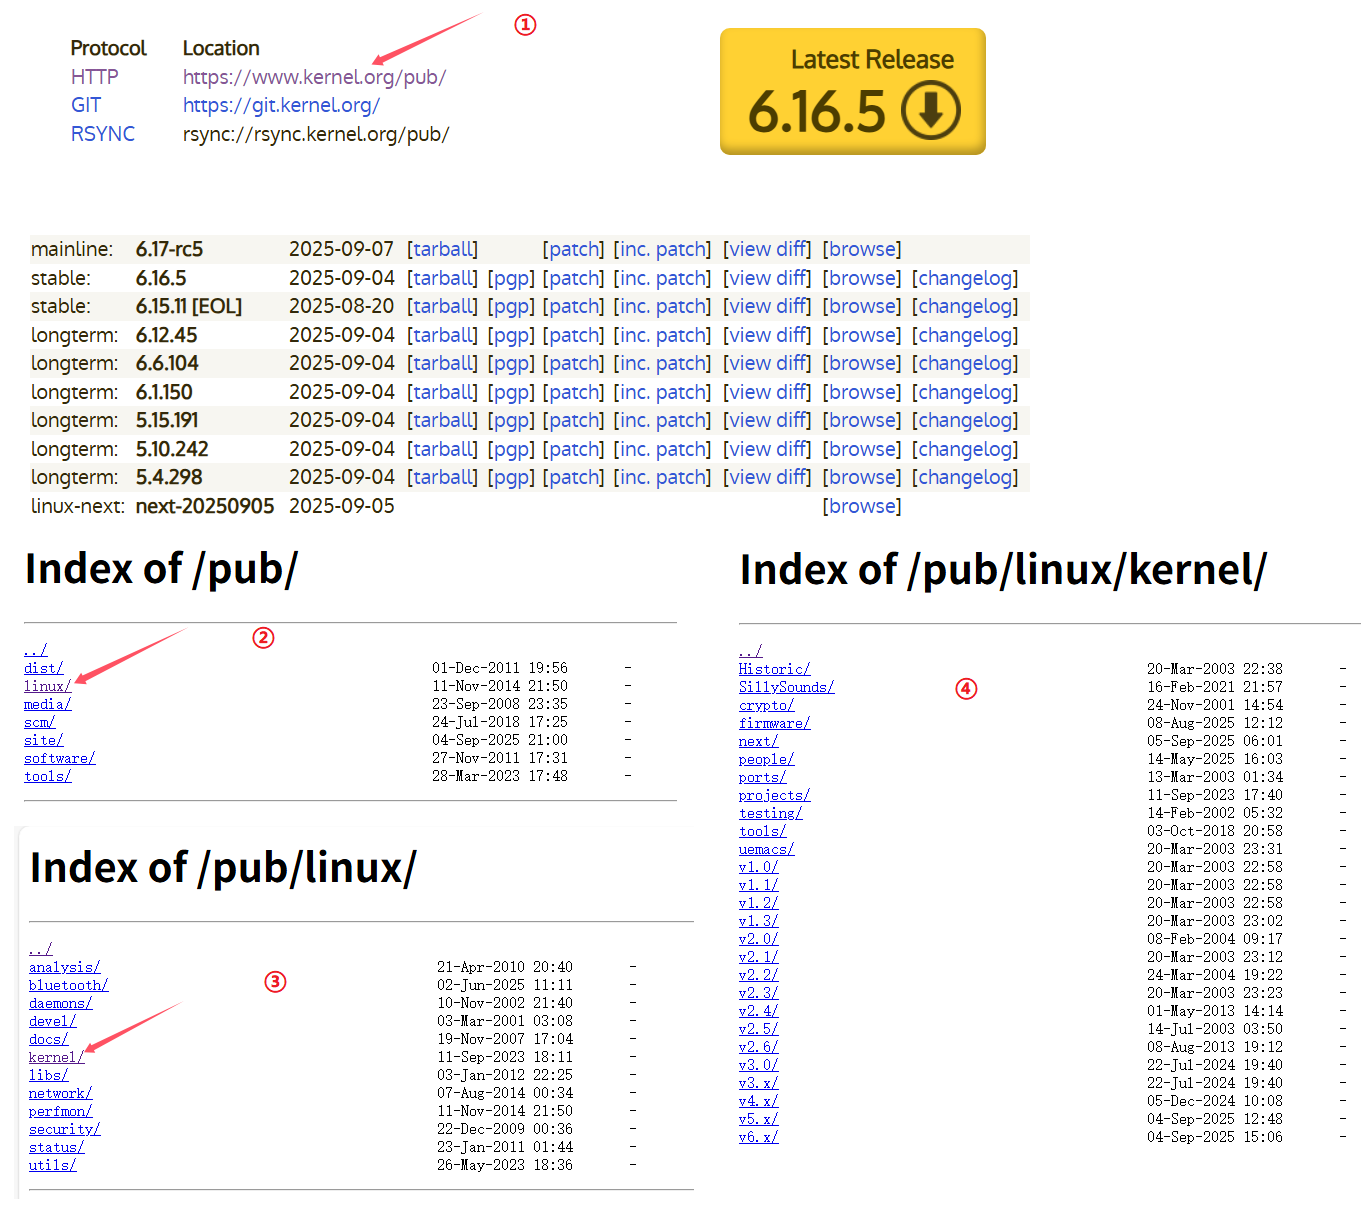Open site/ directory in /pub/ index
Image resolution: width=1361 pixels, height=1212 pixels.
click(43, 740)
